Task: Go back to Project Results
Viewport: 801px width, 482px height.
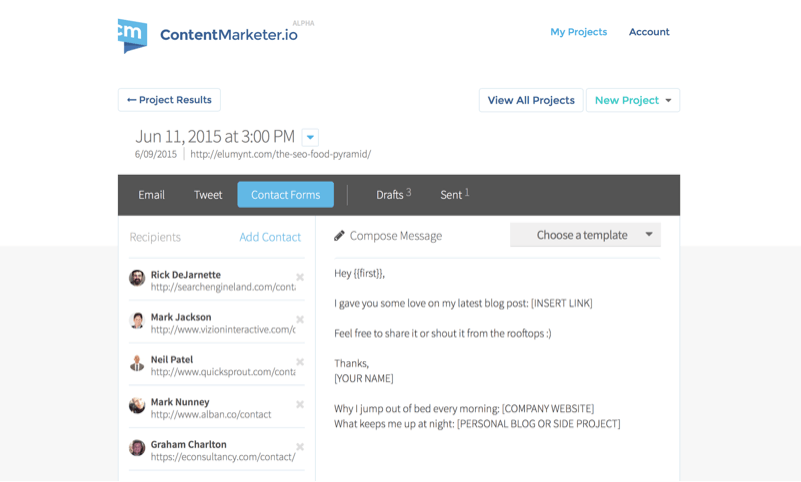Action: click(x=169, y=100)
